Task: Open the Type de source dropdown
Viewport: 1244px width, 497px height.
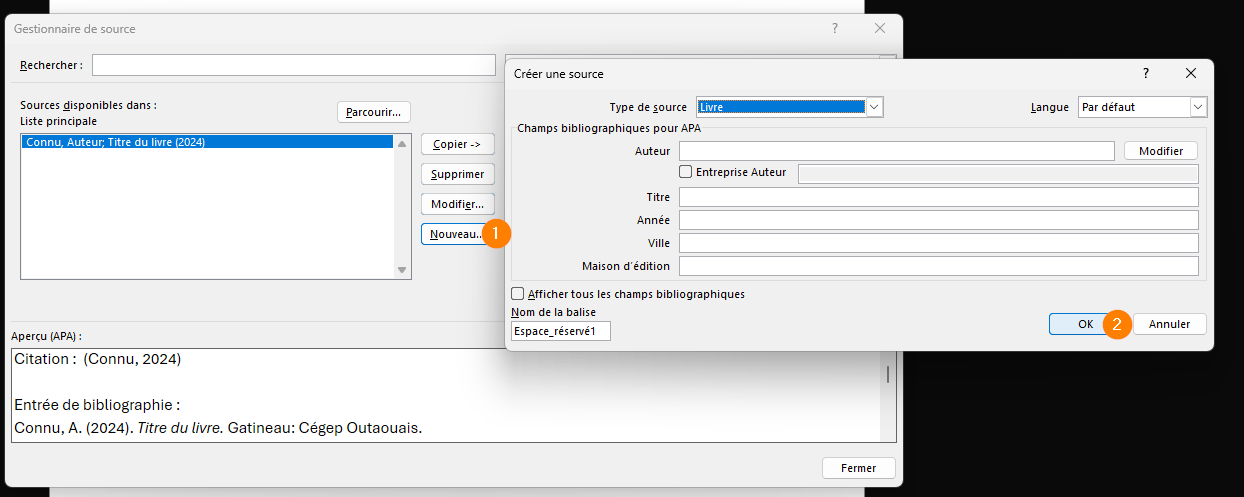Action: pyautogui.click(x=874, y=107)
